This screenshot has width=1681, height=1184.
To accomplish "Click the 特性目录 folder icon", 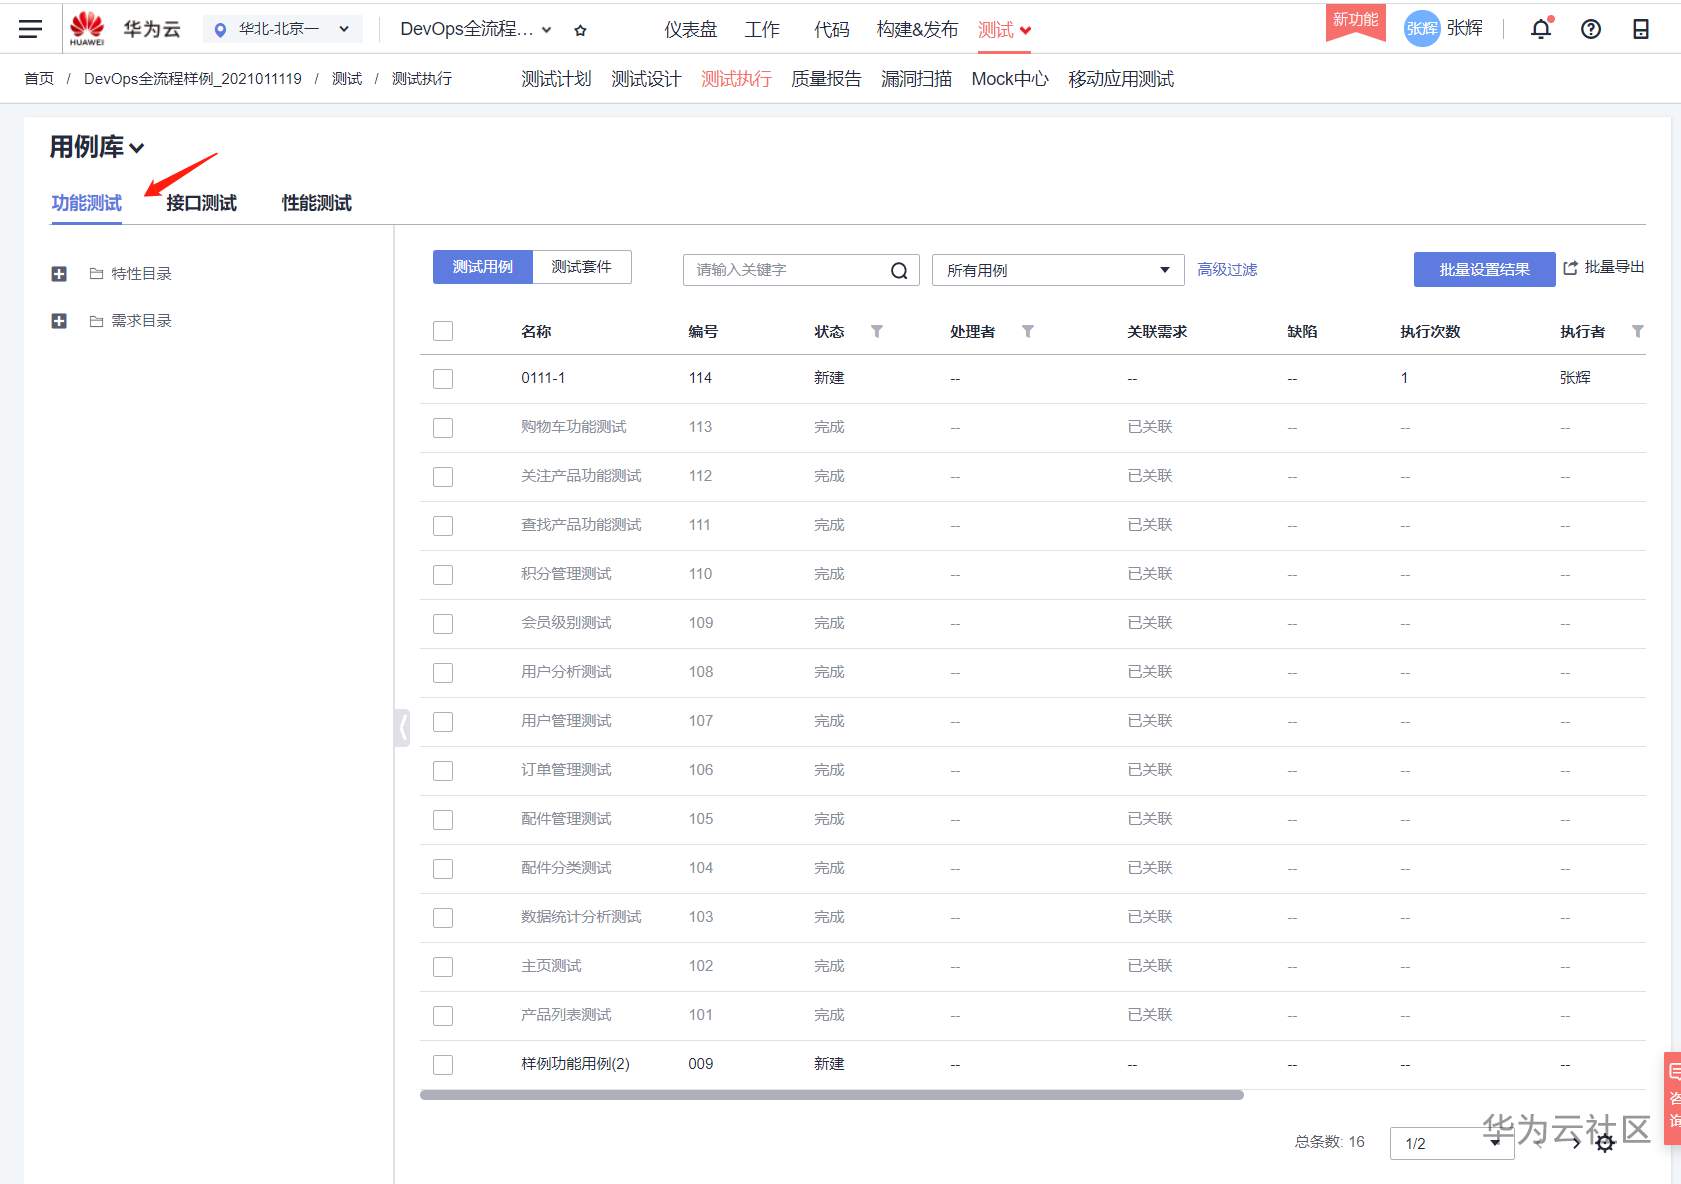I will (x=96, y=274).
